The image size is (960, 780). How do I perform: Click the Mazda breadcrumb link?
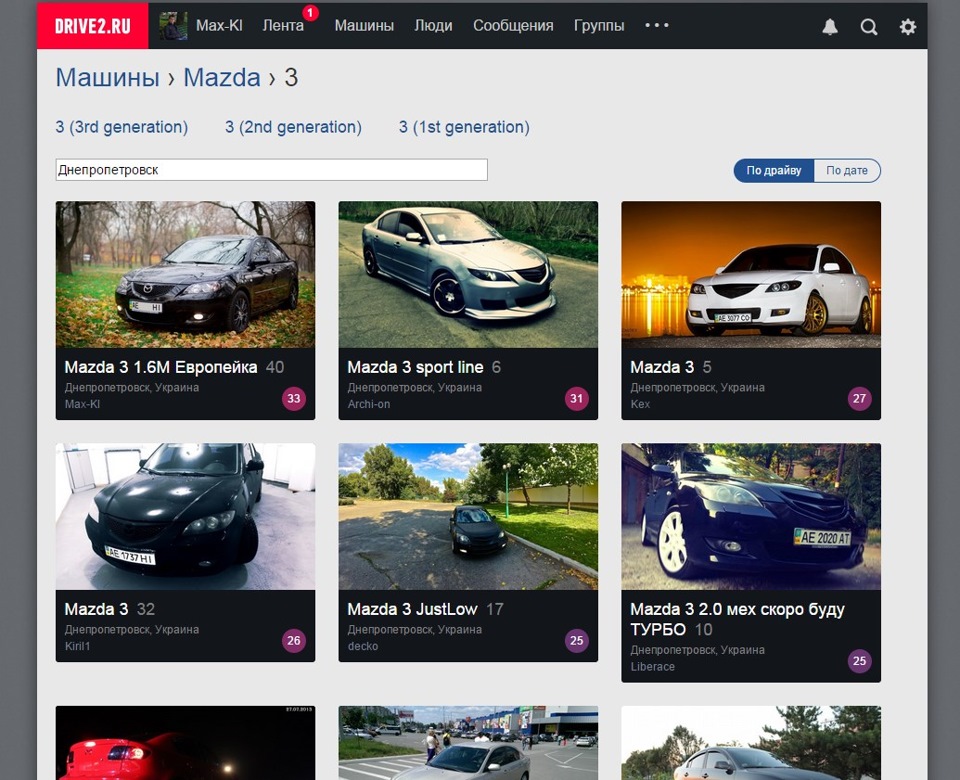click(222, 78)
